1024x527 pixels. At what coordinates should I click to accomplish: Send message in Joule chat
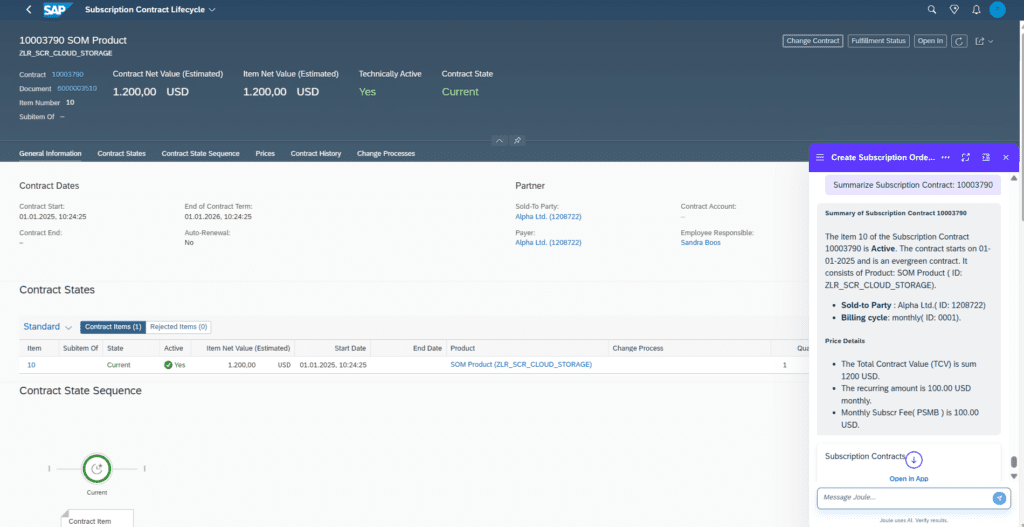tap(998, 498)
